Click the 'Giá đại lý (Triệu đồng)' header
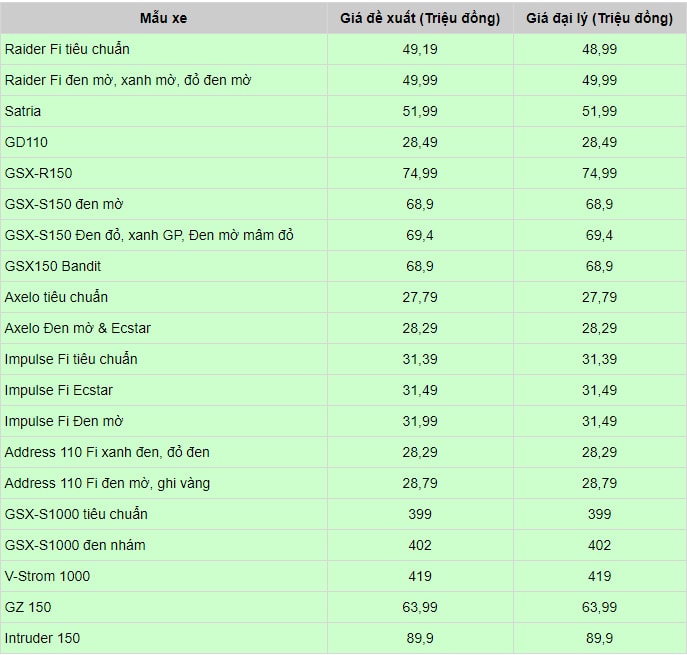Screen dimensions: 687x655 pyautogui.click(x=599, y=18)
